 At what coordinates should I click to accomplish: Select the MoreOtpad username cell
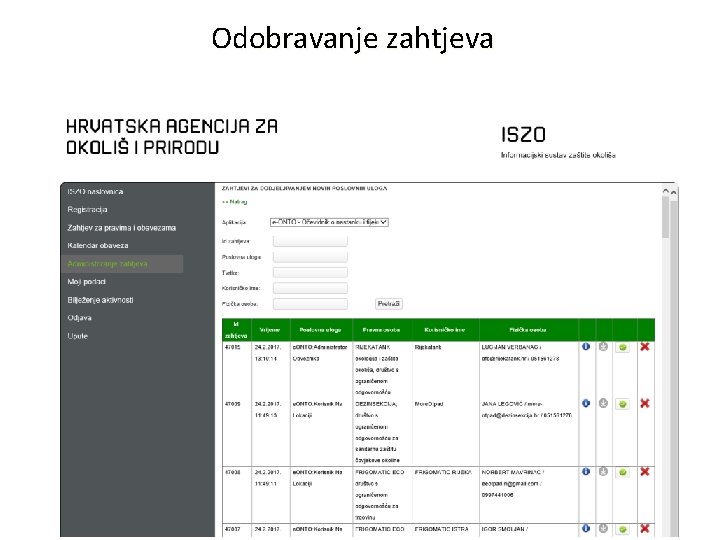(428, 404)
